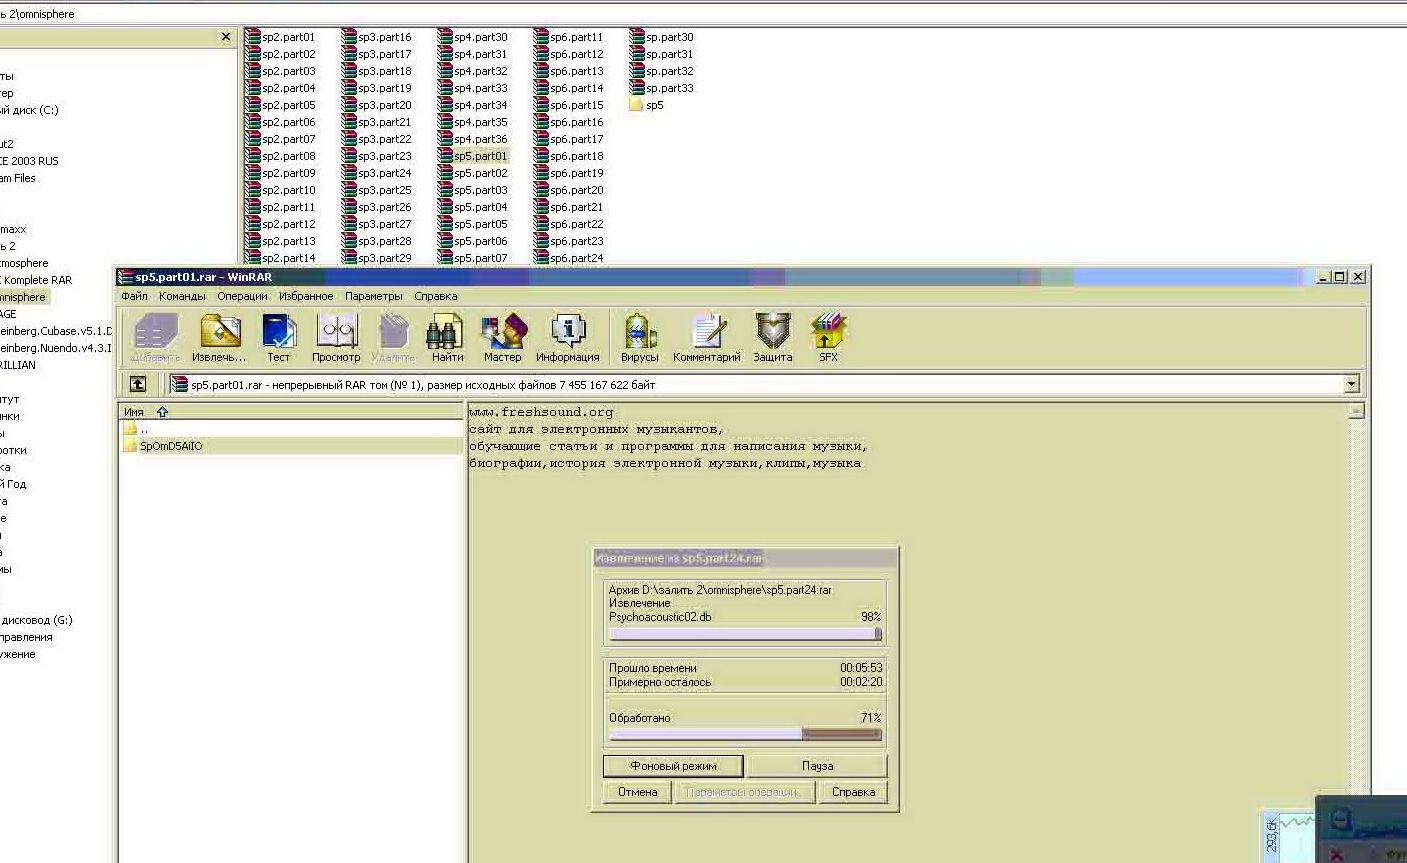This screenshot has height=863, width=1407.
Task: Select the sp5 folder in Explorer
Action: tap(646, 105)
